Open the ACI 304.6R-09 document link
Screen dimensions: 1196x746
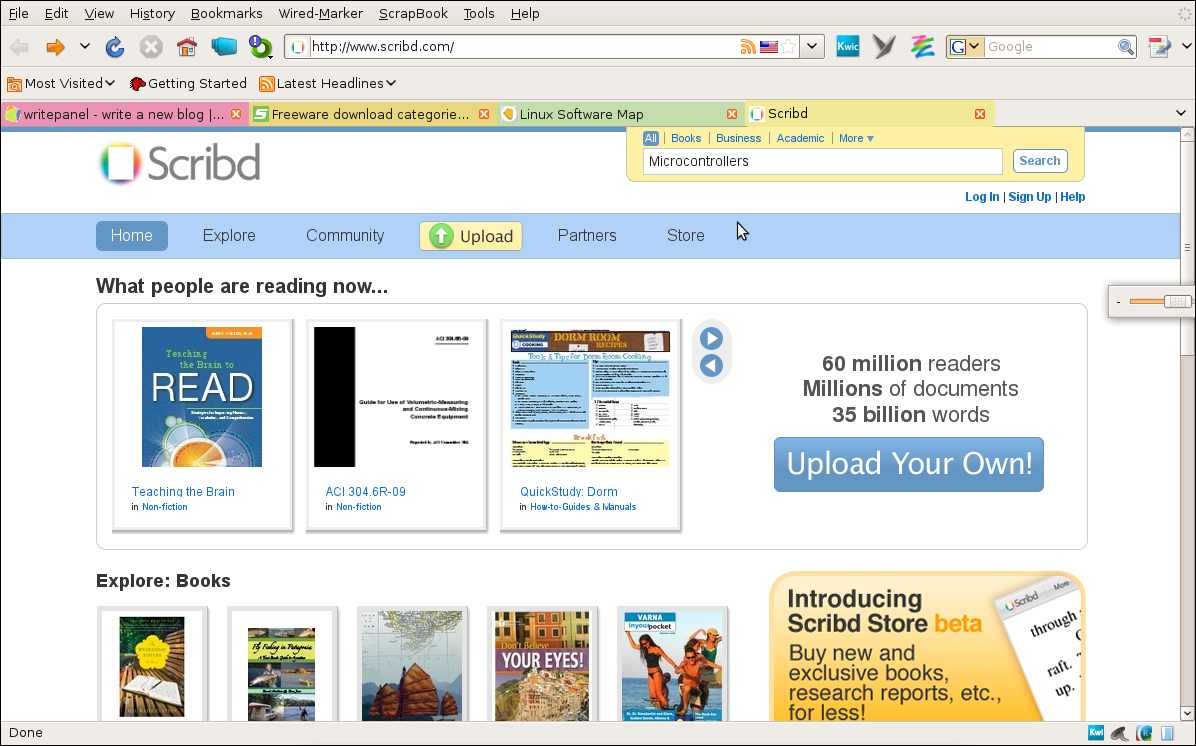[x=365, y=492]
